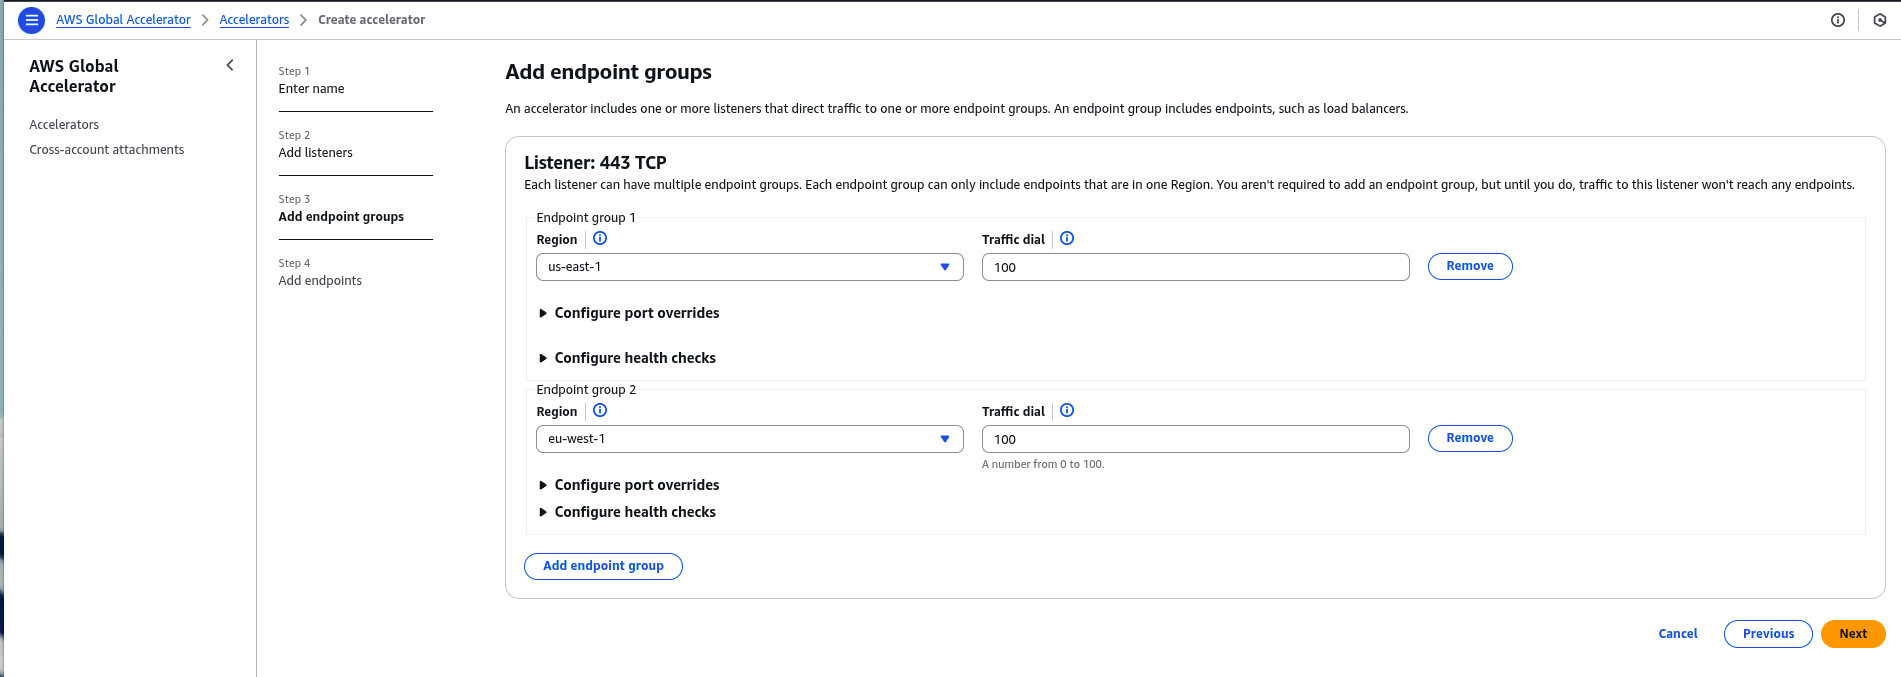The image size is (1901, 677).
Task: Click Traffic dial field for Endpoint group 1
Action: (1195, 267)
